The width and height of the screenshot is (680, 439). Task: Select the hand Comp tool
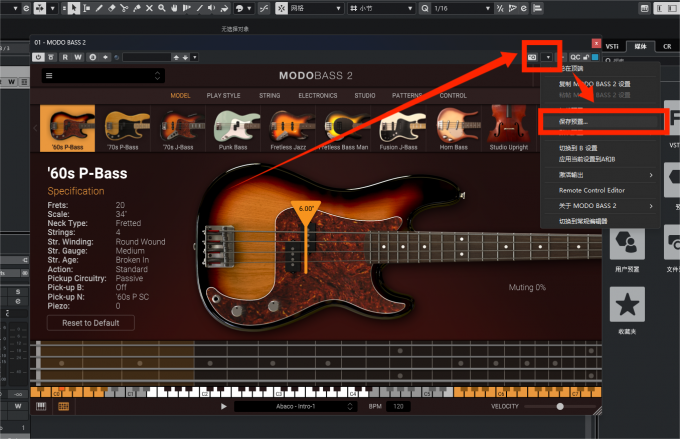pyautogui.click(x=174, y=8)
